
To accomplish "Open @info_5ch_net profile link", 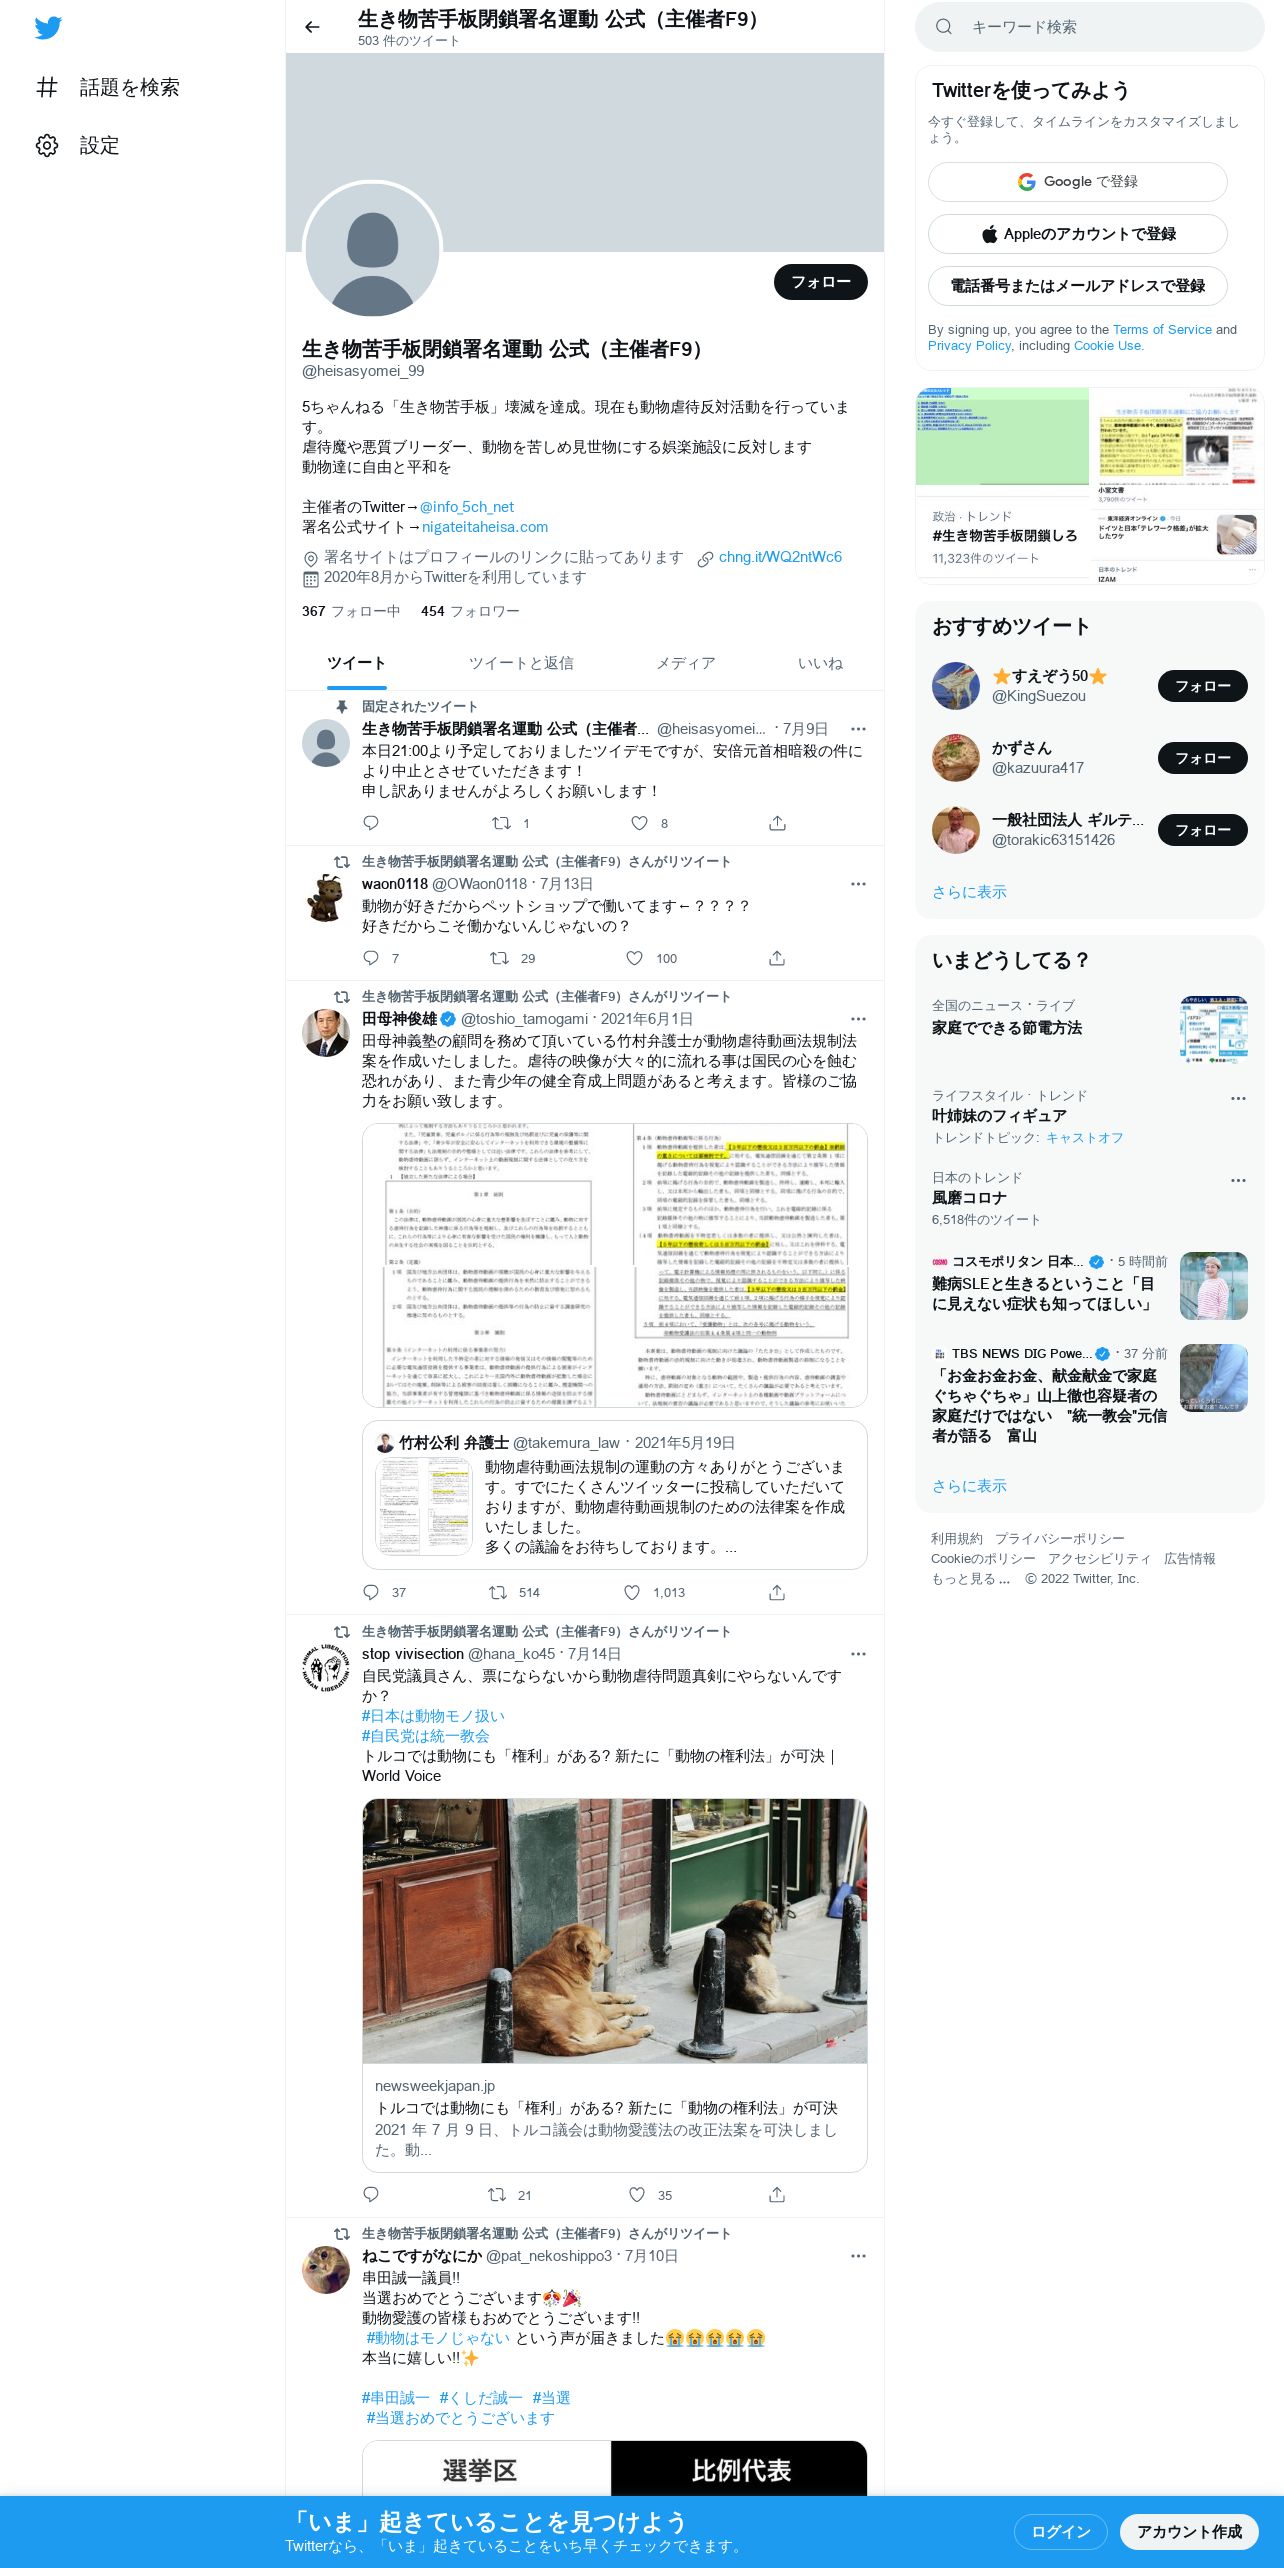I will pyautogui.click(x=466, y=507).
